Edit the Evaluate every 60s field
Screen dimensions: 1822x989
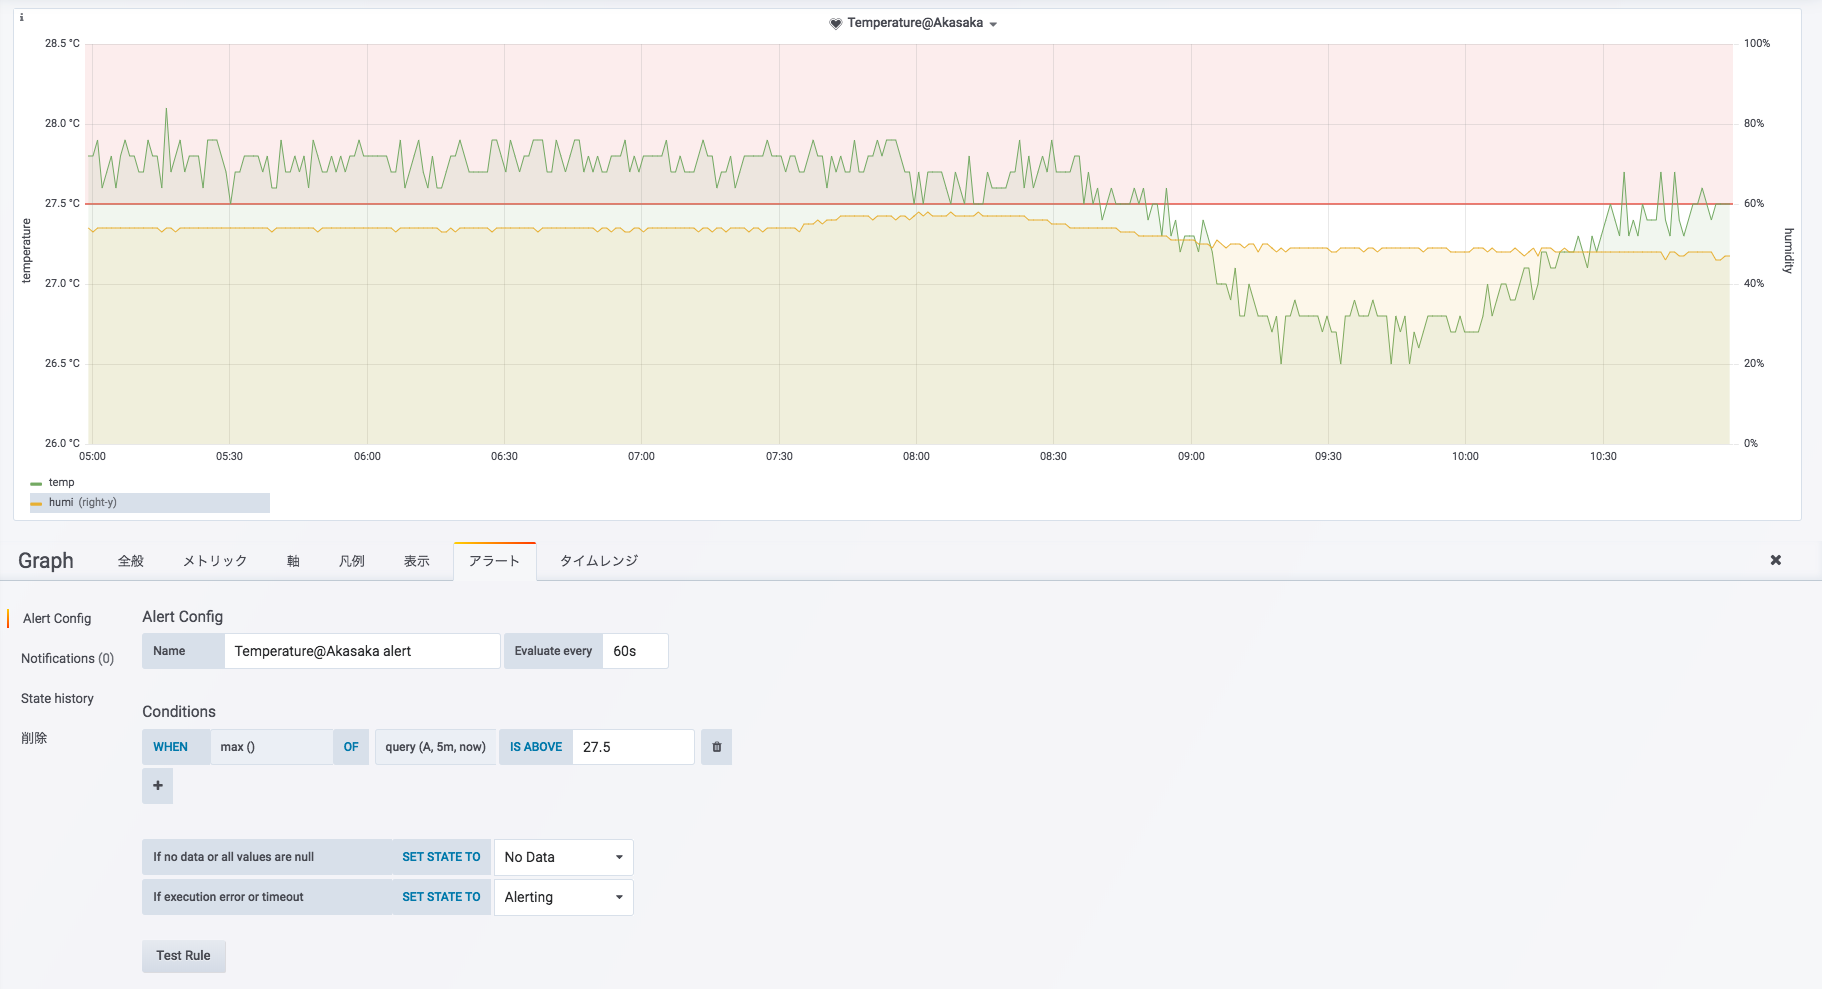635,651
